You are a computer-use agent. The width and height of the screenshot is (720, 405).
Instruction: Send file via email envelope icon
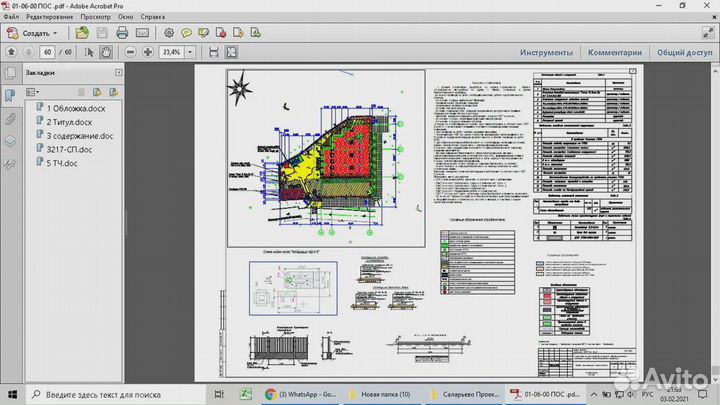tap(141, 32)
